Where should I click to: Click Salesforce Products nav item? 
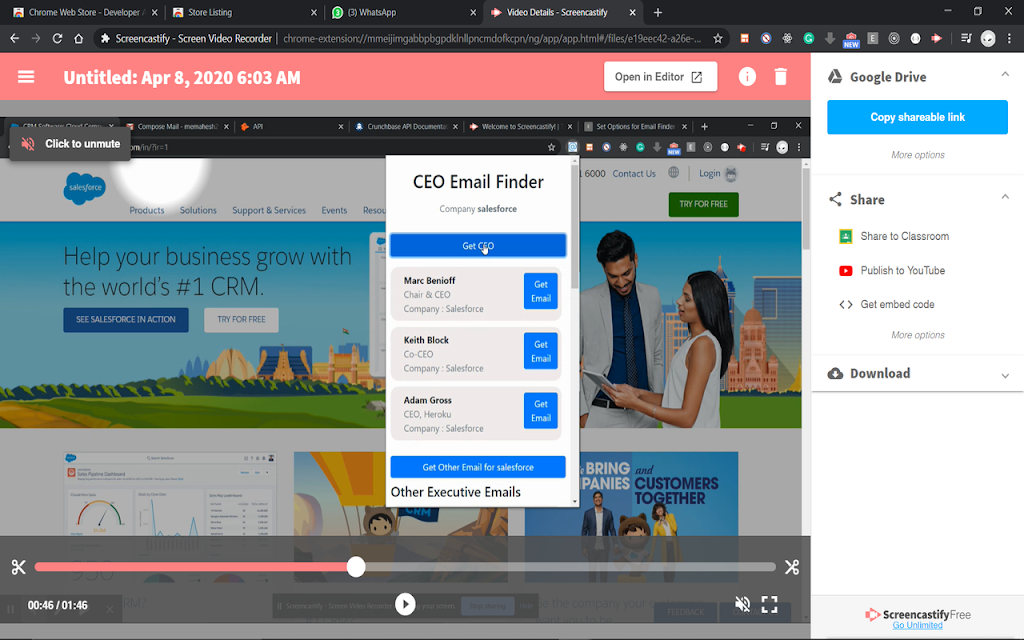[147, 210]
